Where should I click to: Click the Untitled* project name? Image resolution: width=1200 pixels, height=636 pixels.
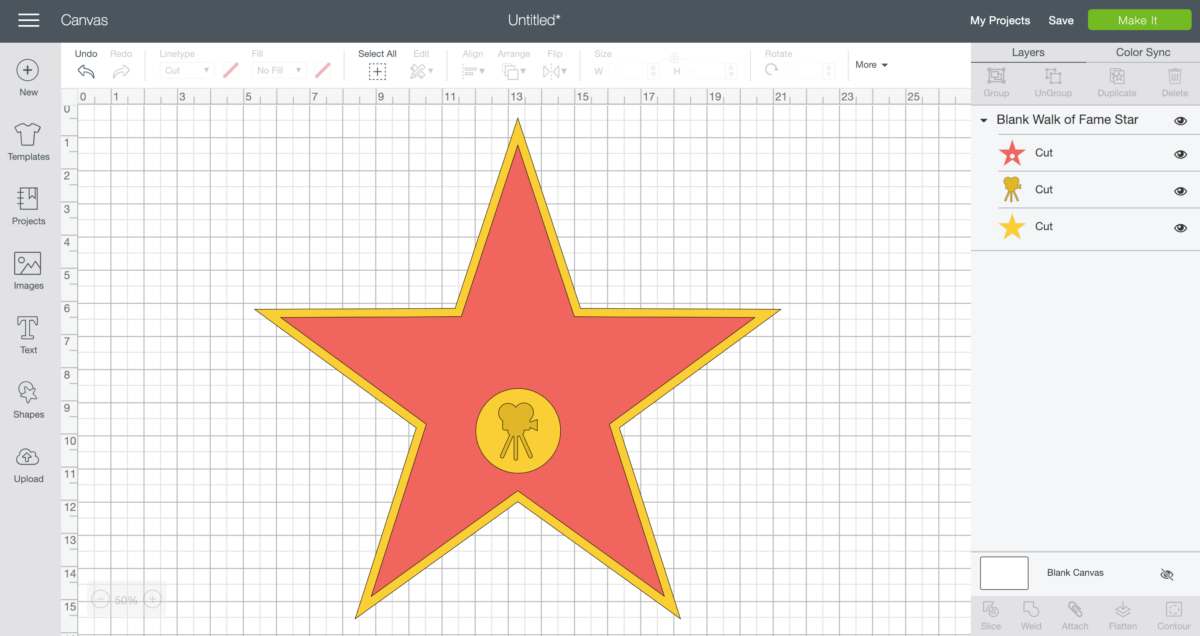tap(535, 20)
